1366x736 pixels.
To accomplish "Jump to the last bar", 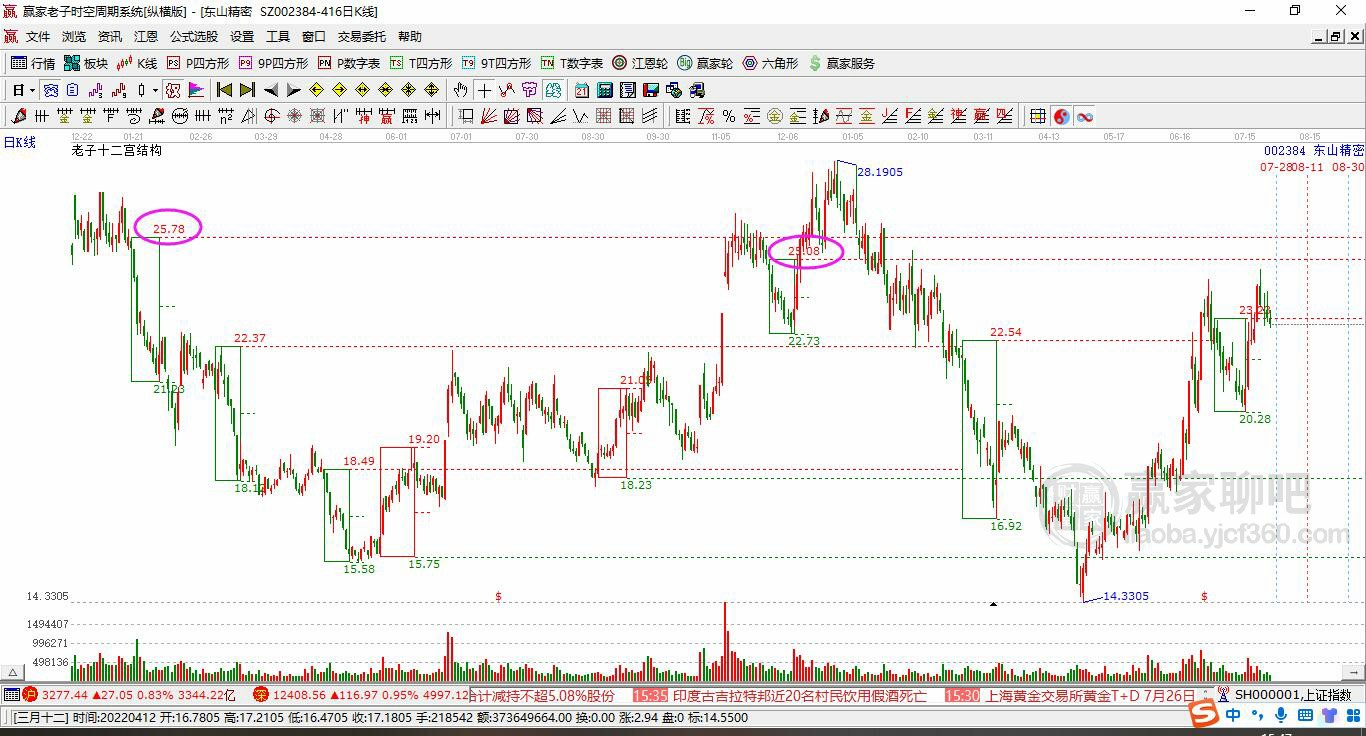I will tap(247, 90).
